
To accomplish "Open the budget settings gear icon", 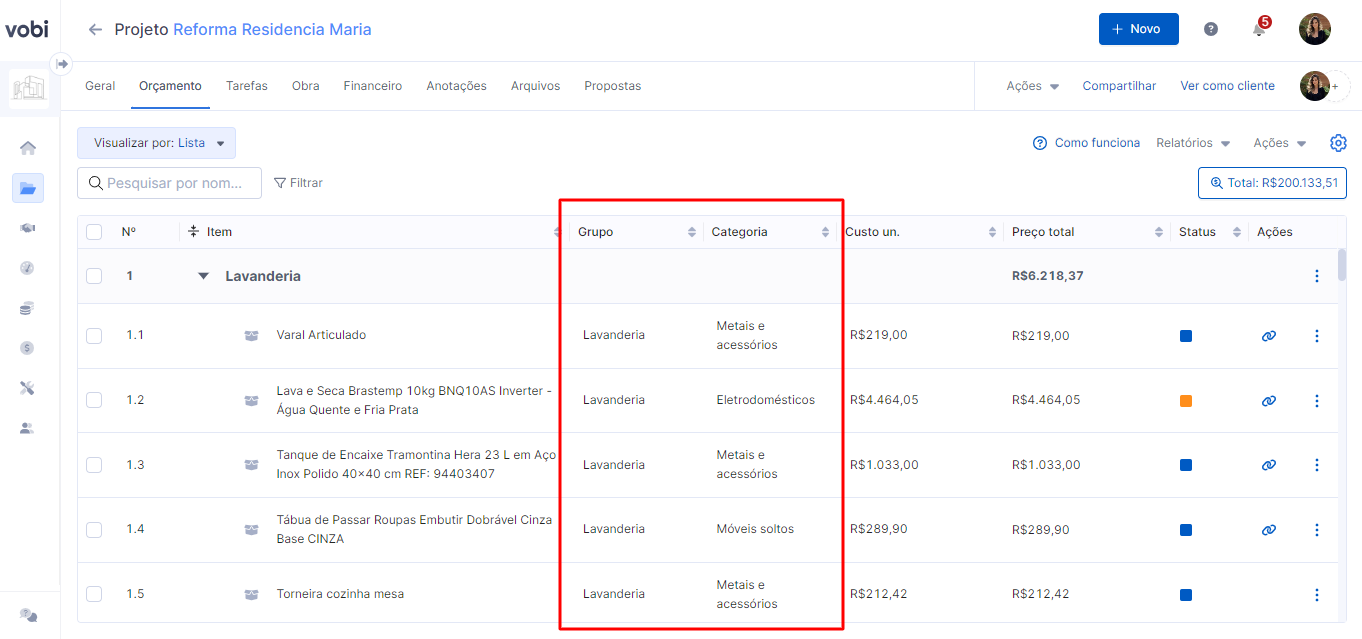I will tap(1338, 143).
